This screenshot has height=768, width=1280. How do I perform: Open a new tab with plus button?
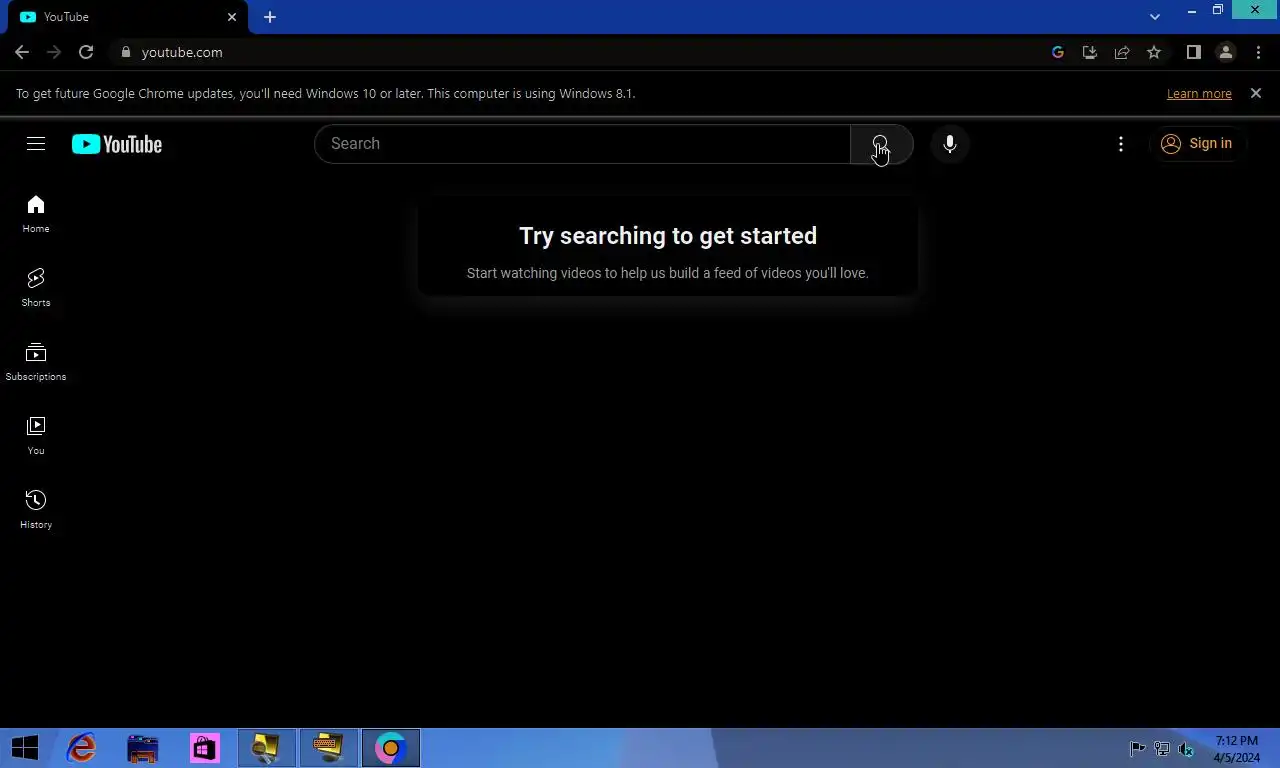(270, 17)
